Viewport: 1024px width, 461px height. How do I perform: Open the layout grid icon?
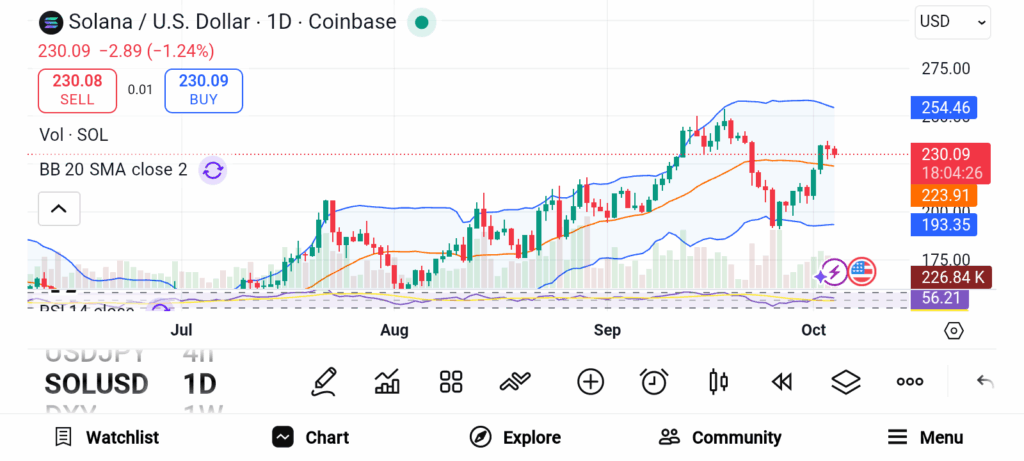pos(451,381)
